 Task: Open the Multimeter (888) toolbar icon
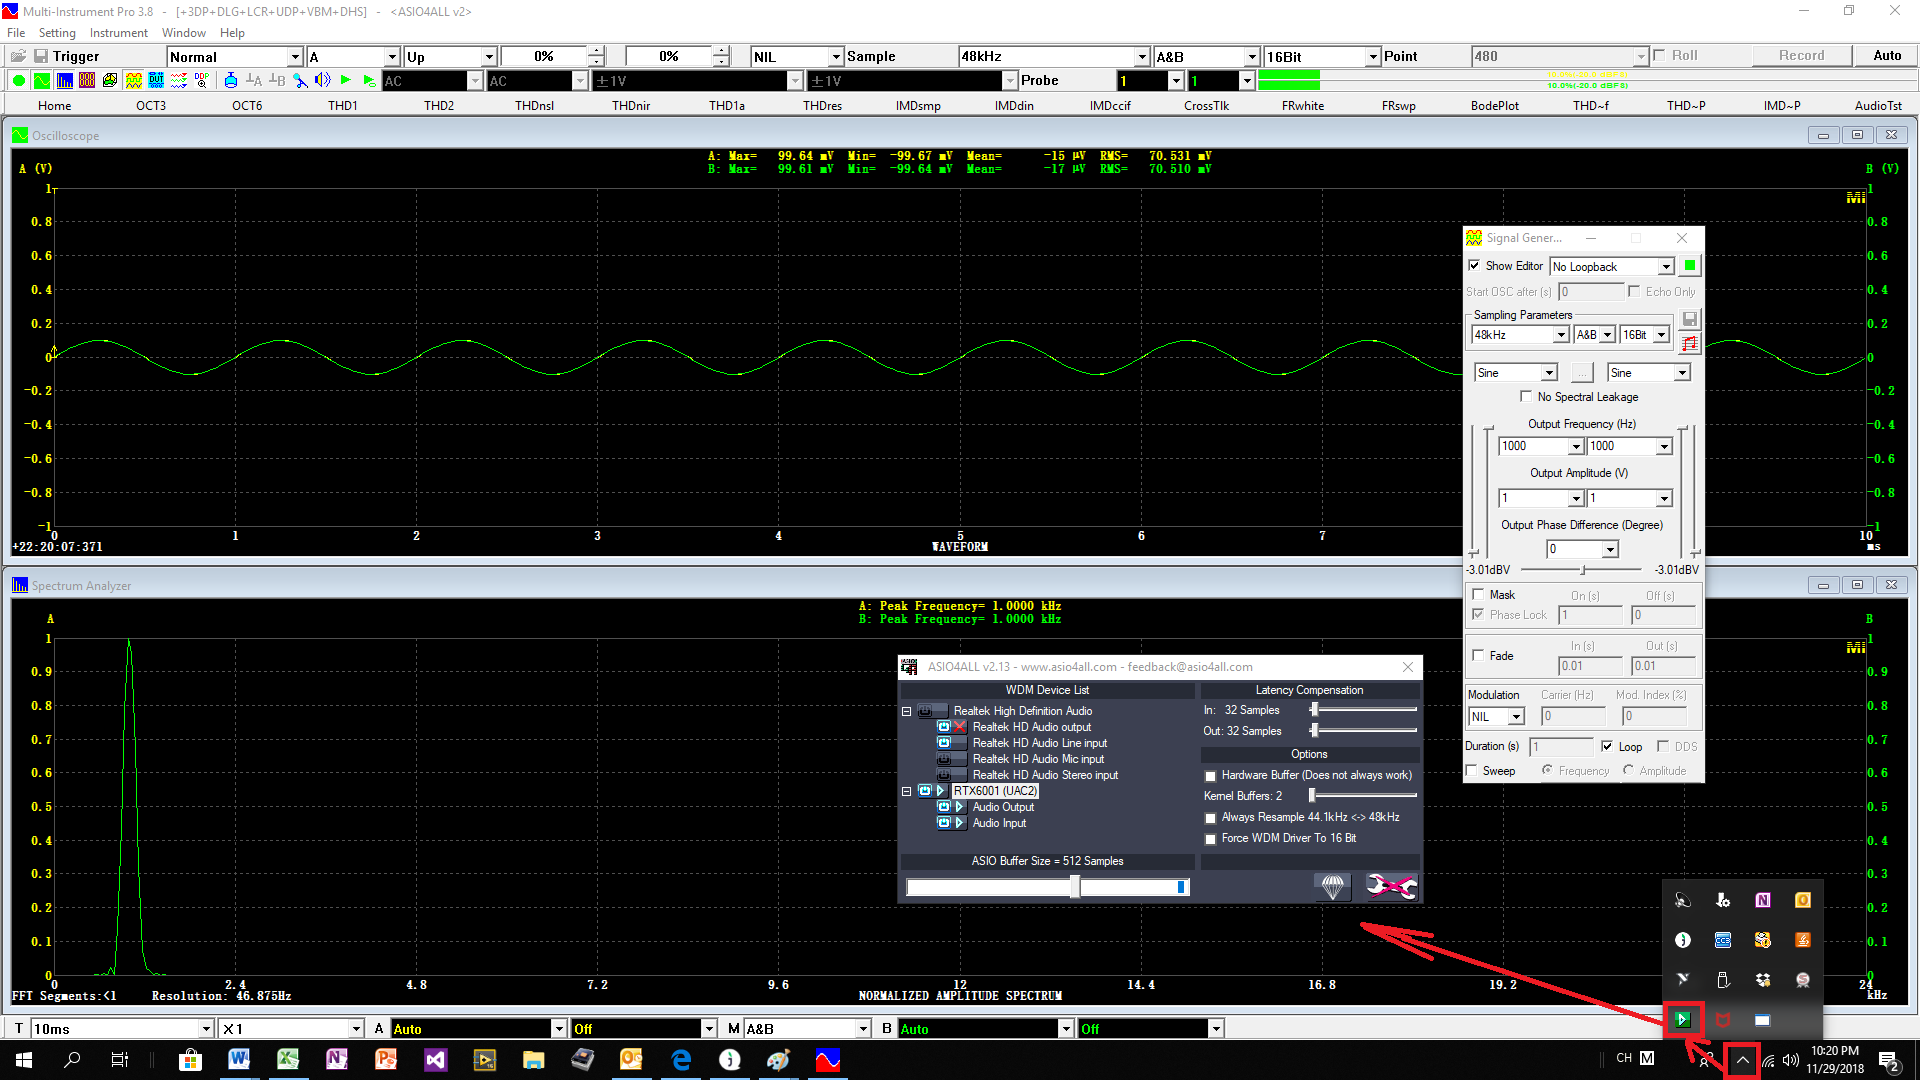coord(87,81)
